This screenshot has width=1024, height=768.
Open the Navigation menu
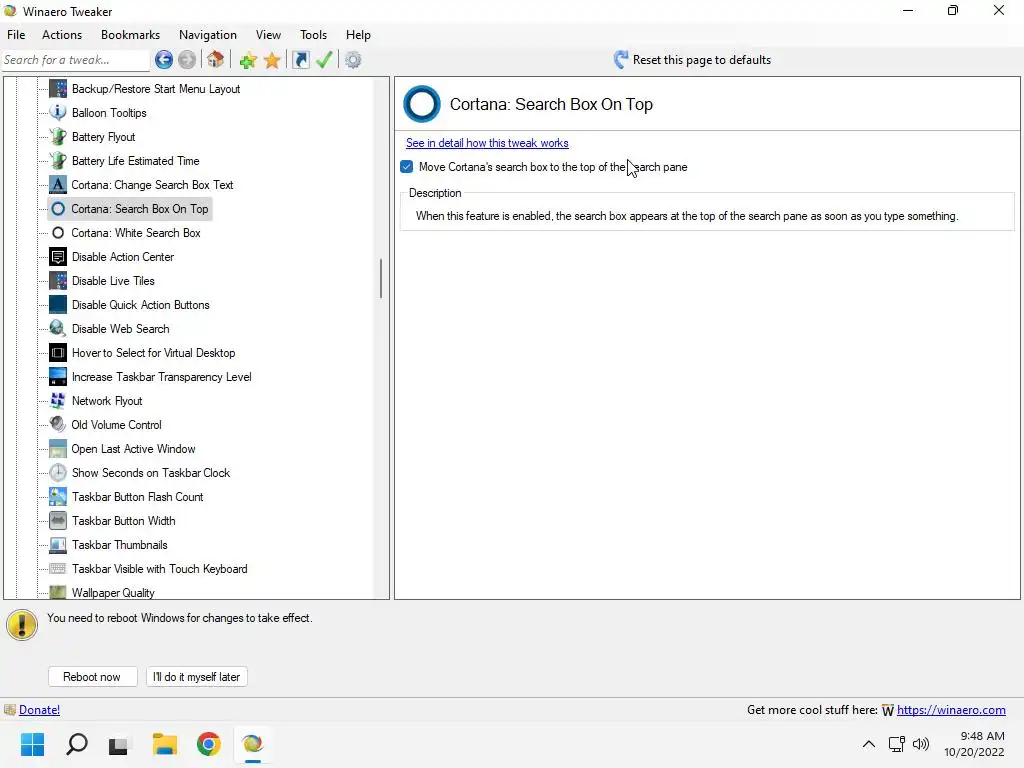[x=208, y=35]
